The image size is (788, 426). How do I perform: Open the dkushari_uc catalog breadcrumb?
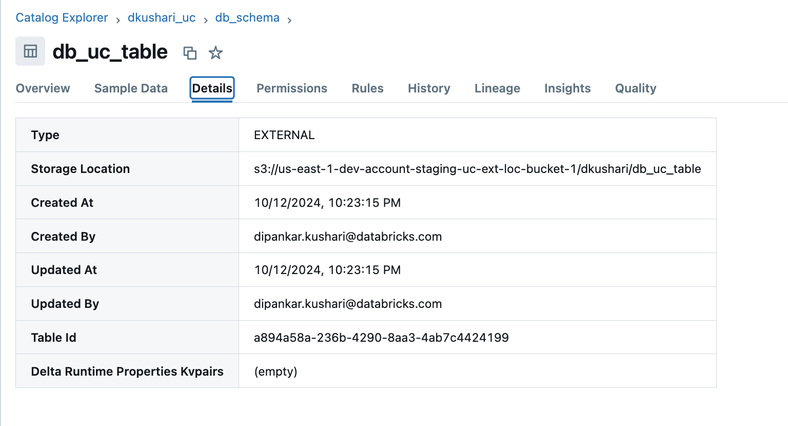(161, 18)
